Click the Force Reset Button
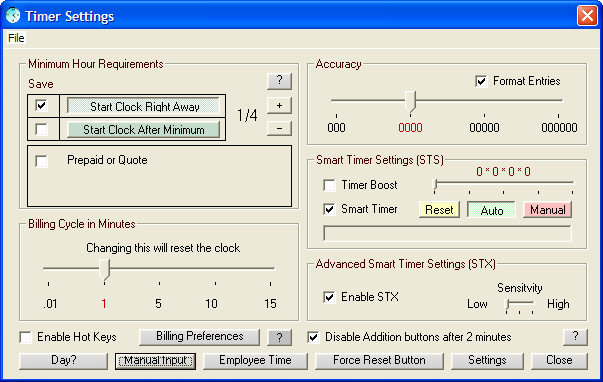The width and height of the screenshot is (603, 382). 379,361
